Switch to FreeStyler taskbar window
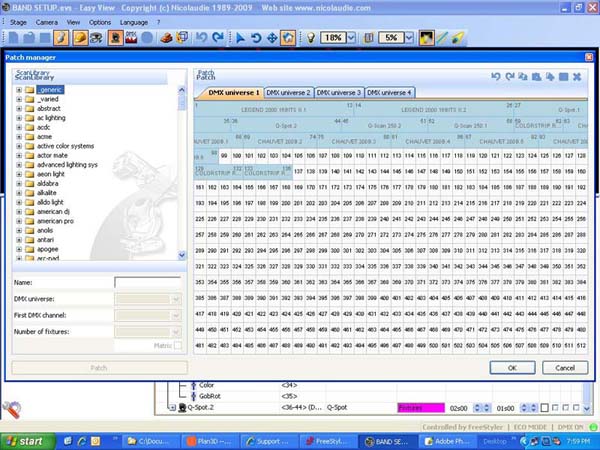The image size is (600, 450). click(326, 441)
